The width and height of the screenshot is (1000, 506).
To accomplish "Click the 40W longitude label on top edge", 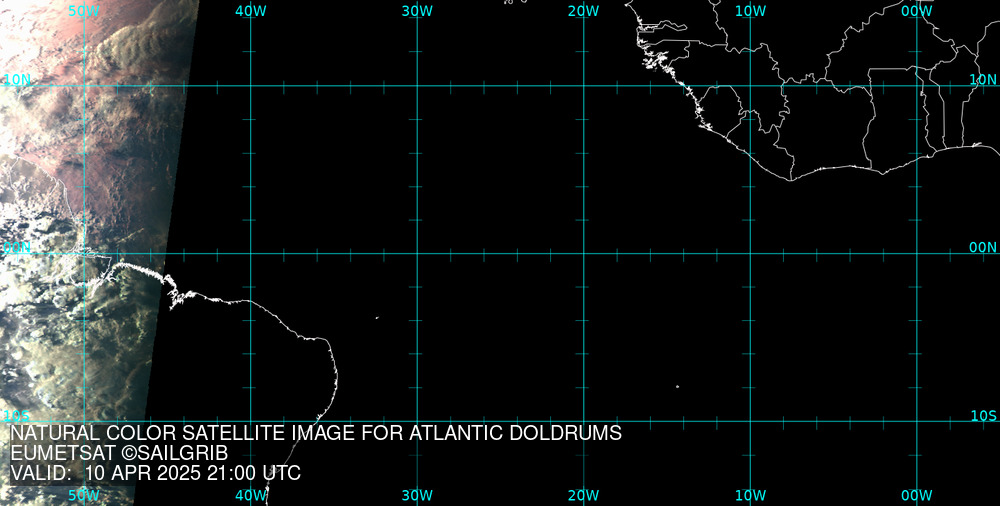I will click(251, 11).
